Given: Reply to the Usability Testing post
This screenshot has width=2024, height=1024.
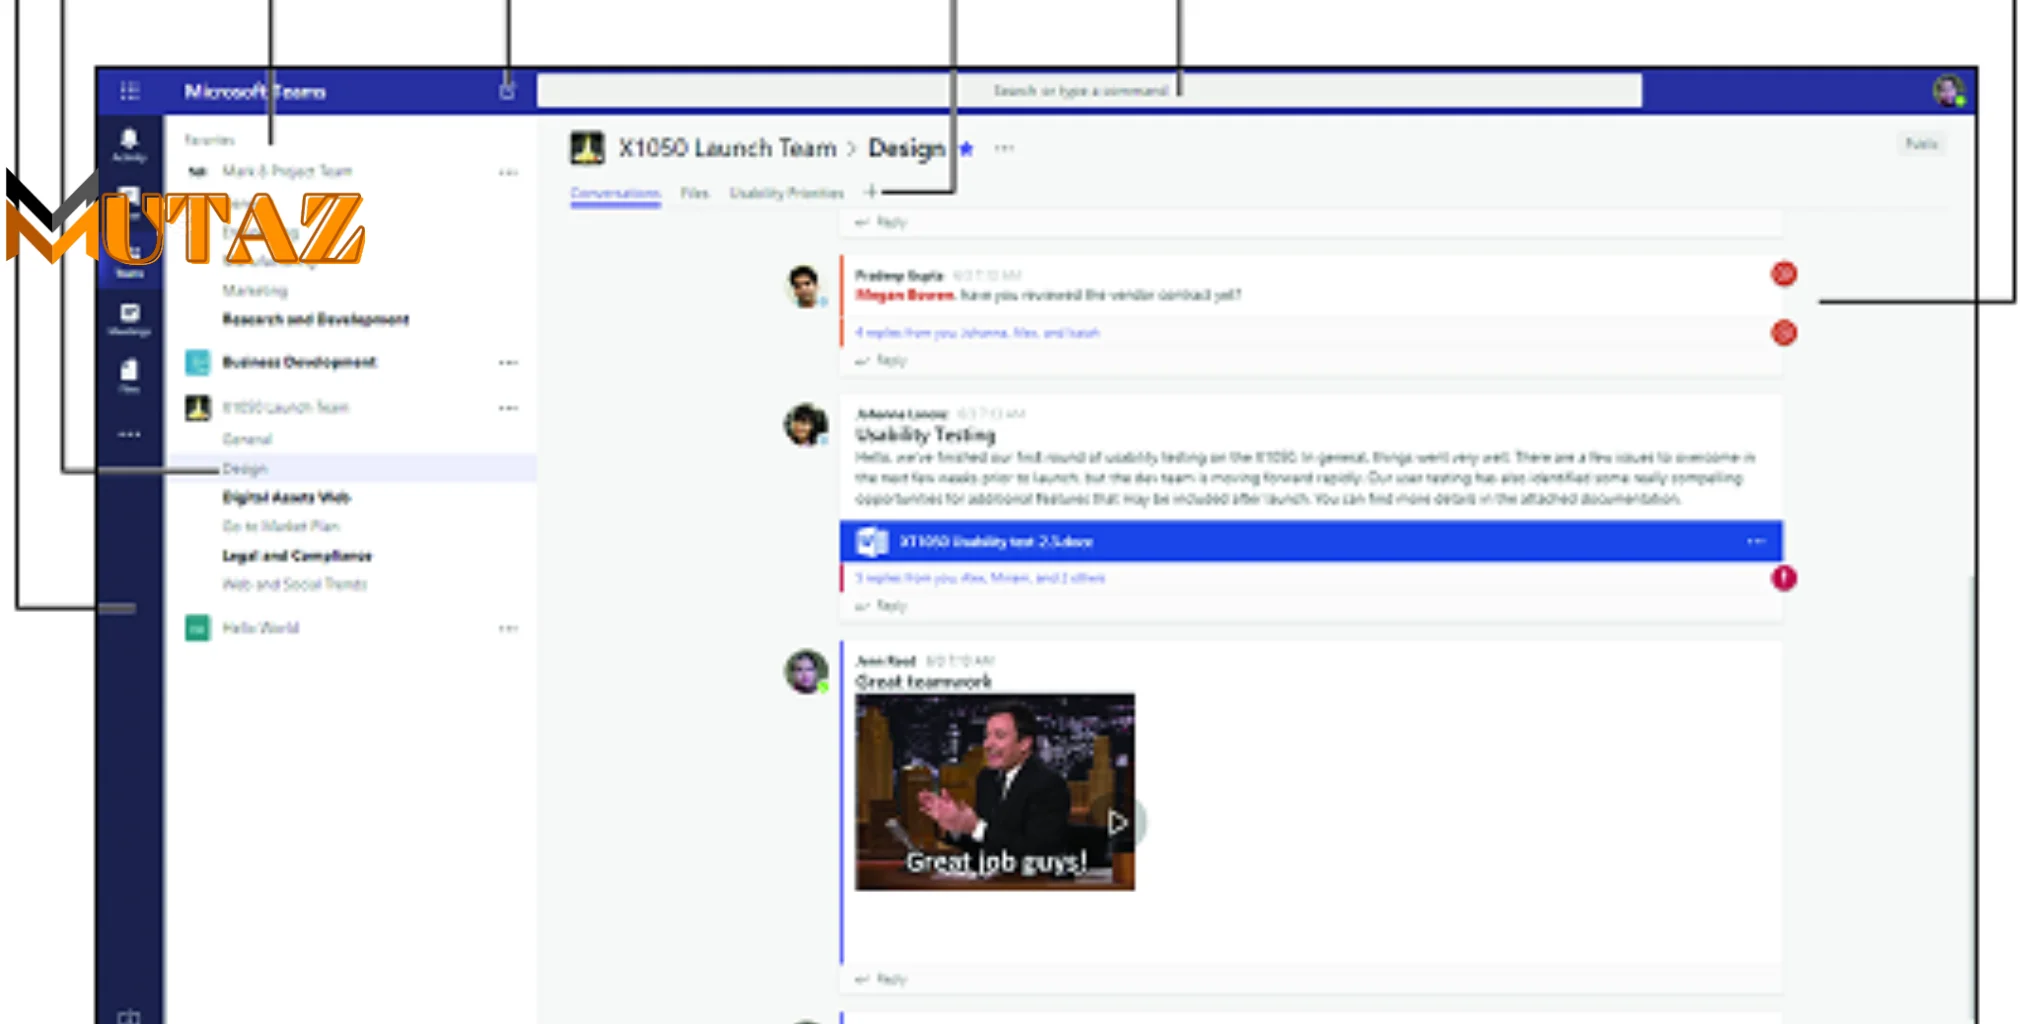Looking at the screenshot, I should [x=881, y=606].
